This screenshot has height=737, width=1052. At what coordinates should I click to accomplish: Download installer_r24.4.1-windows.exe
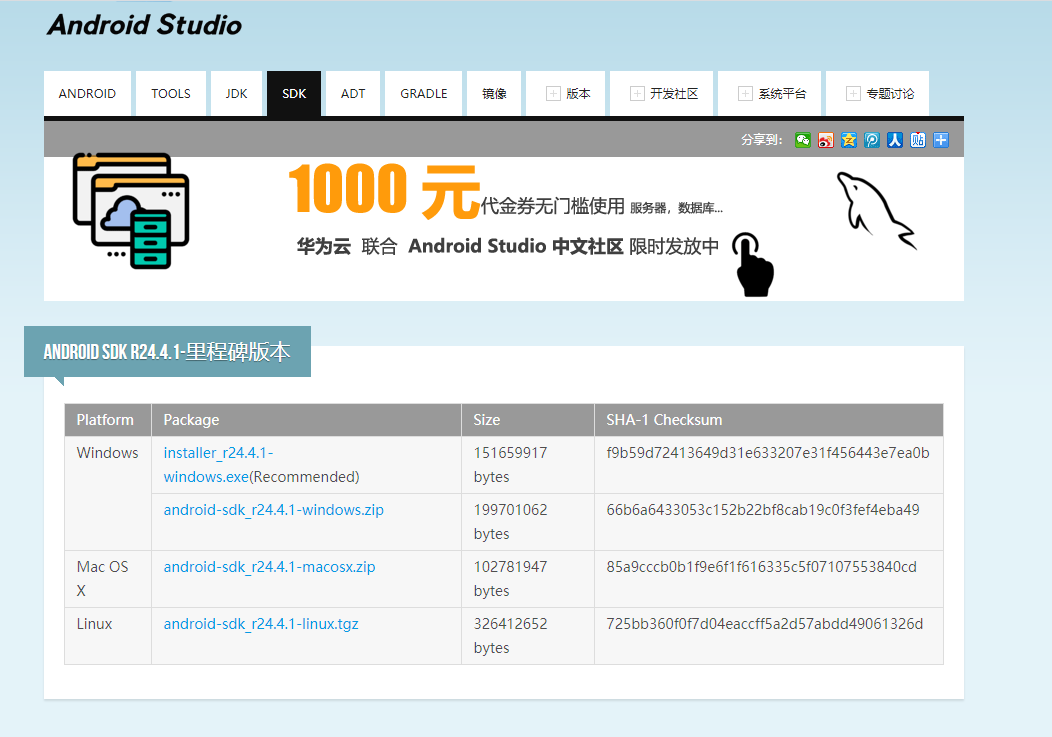[218, 464]
